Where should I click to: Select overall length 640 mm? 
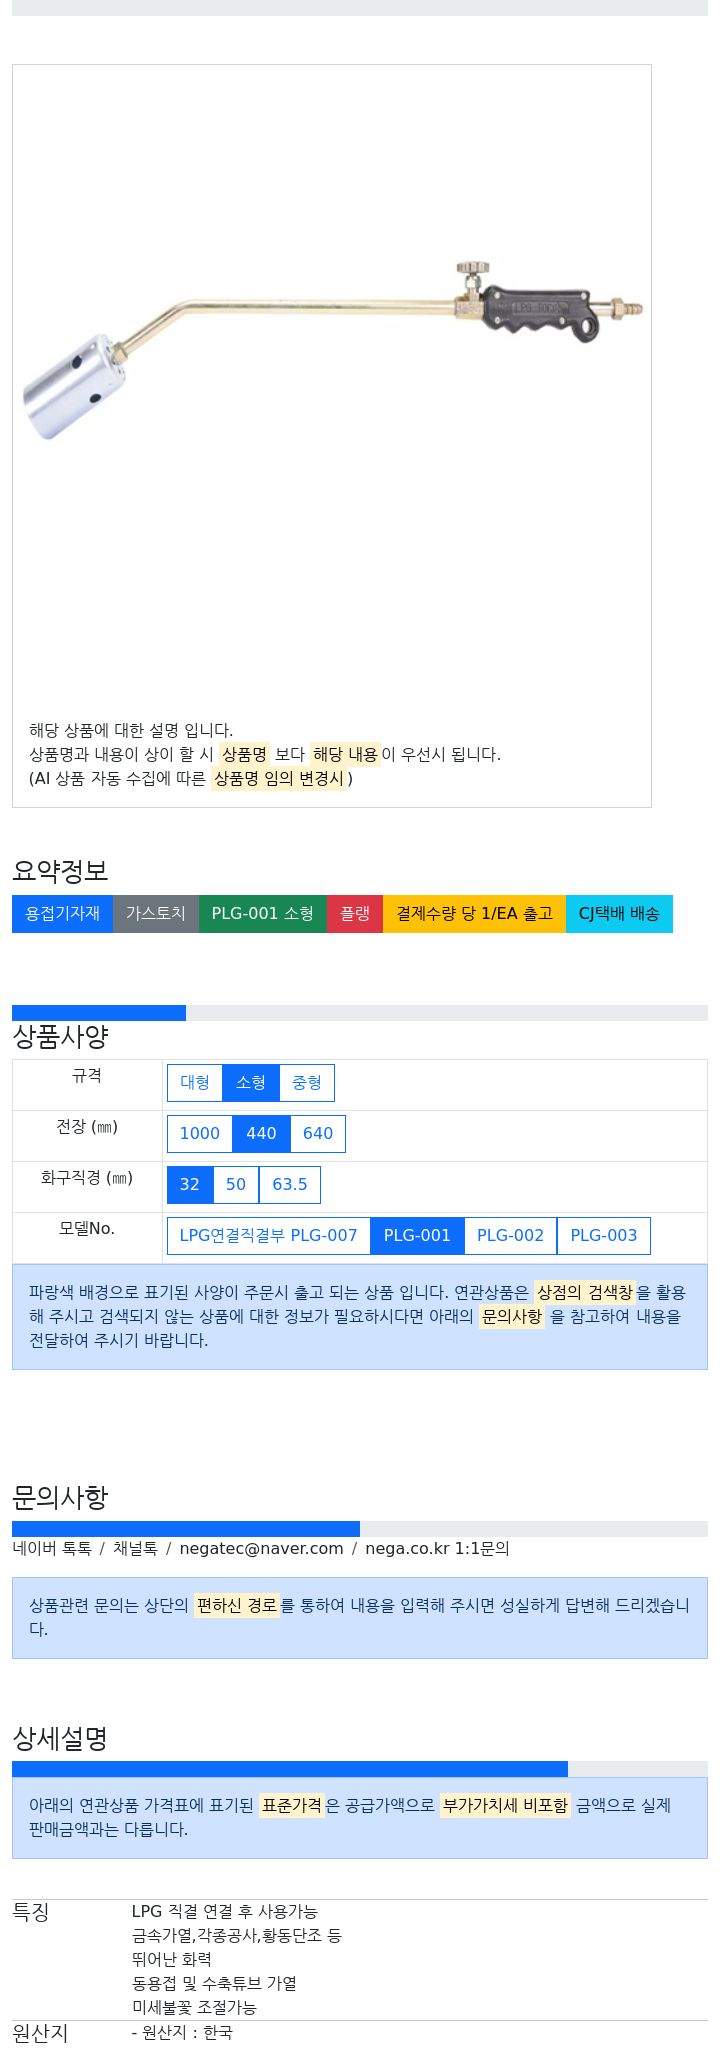(x=318, y=1134)
